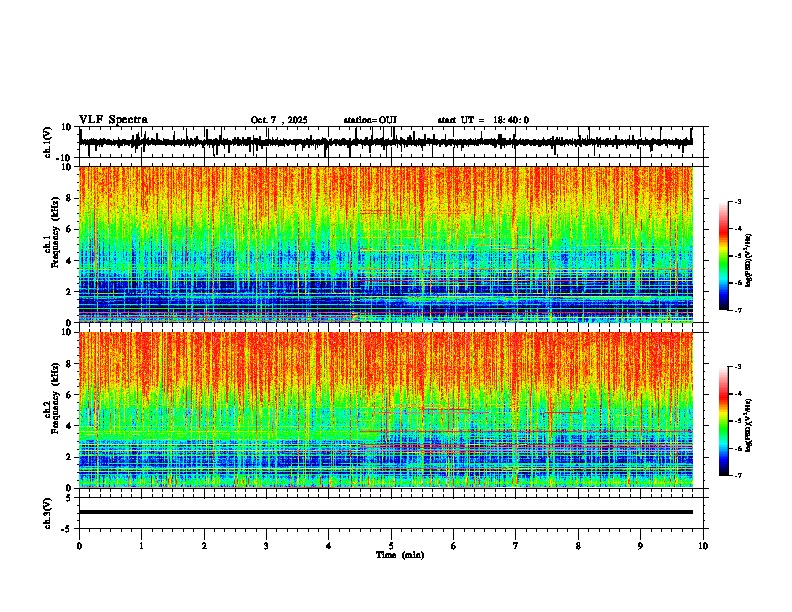Click the "station=OUI" header text
This screenshot has height=612, width=792.
[370, 120]
